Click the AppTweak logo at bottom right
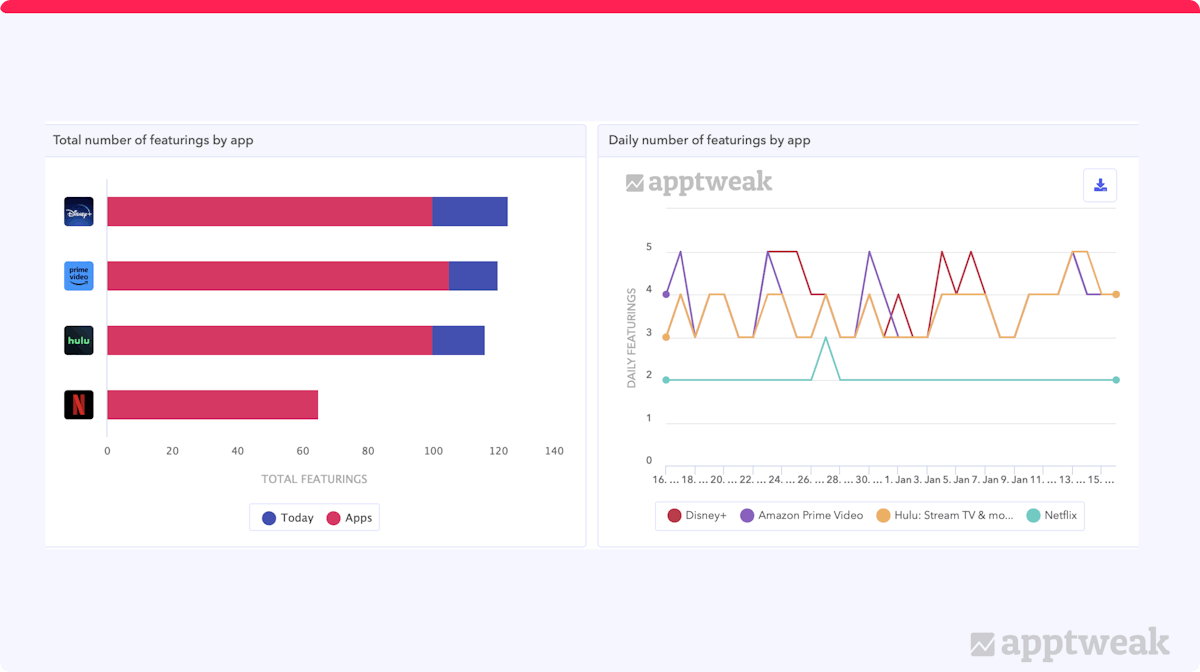 click(1069, 642)
